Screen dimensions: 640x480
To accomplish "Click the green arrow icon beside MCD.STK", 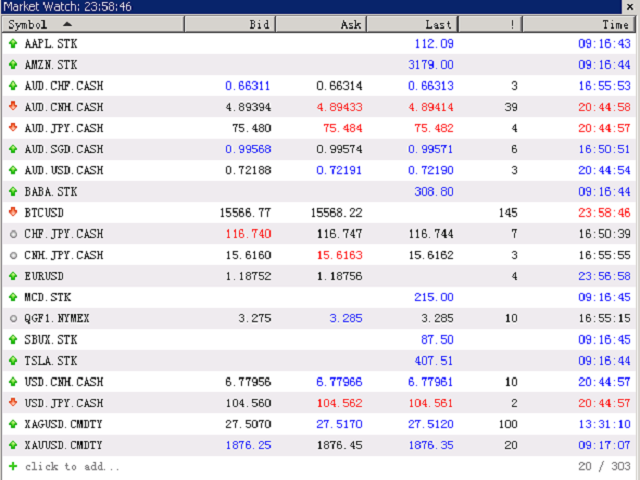I will (13, 297).
